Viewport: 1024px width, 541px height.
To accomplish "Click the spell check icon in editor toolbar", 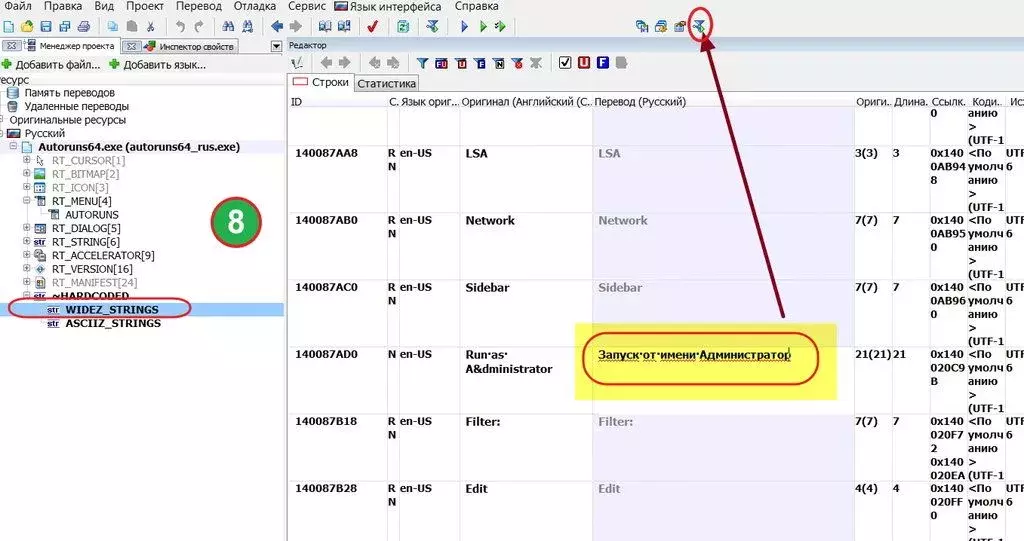I will [297, 63].
